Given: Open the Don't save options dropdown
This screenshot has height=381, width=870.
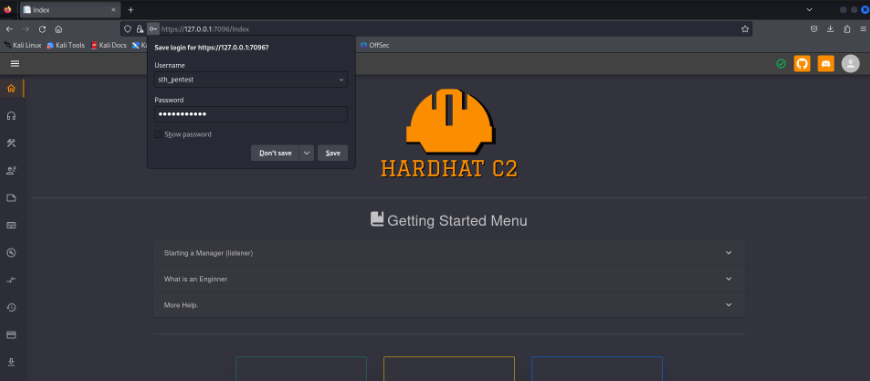Looking at the screenshot, I should (x=307, y=153).
